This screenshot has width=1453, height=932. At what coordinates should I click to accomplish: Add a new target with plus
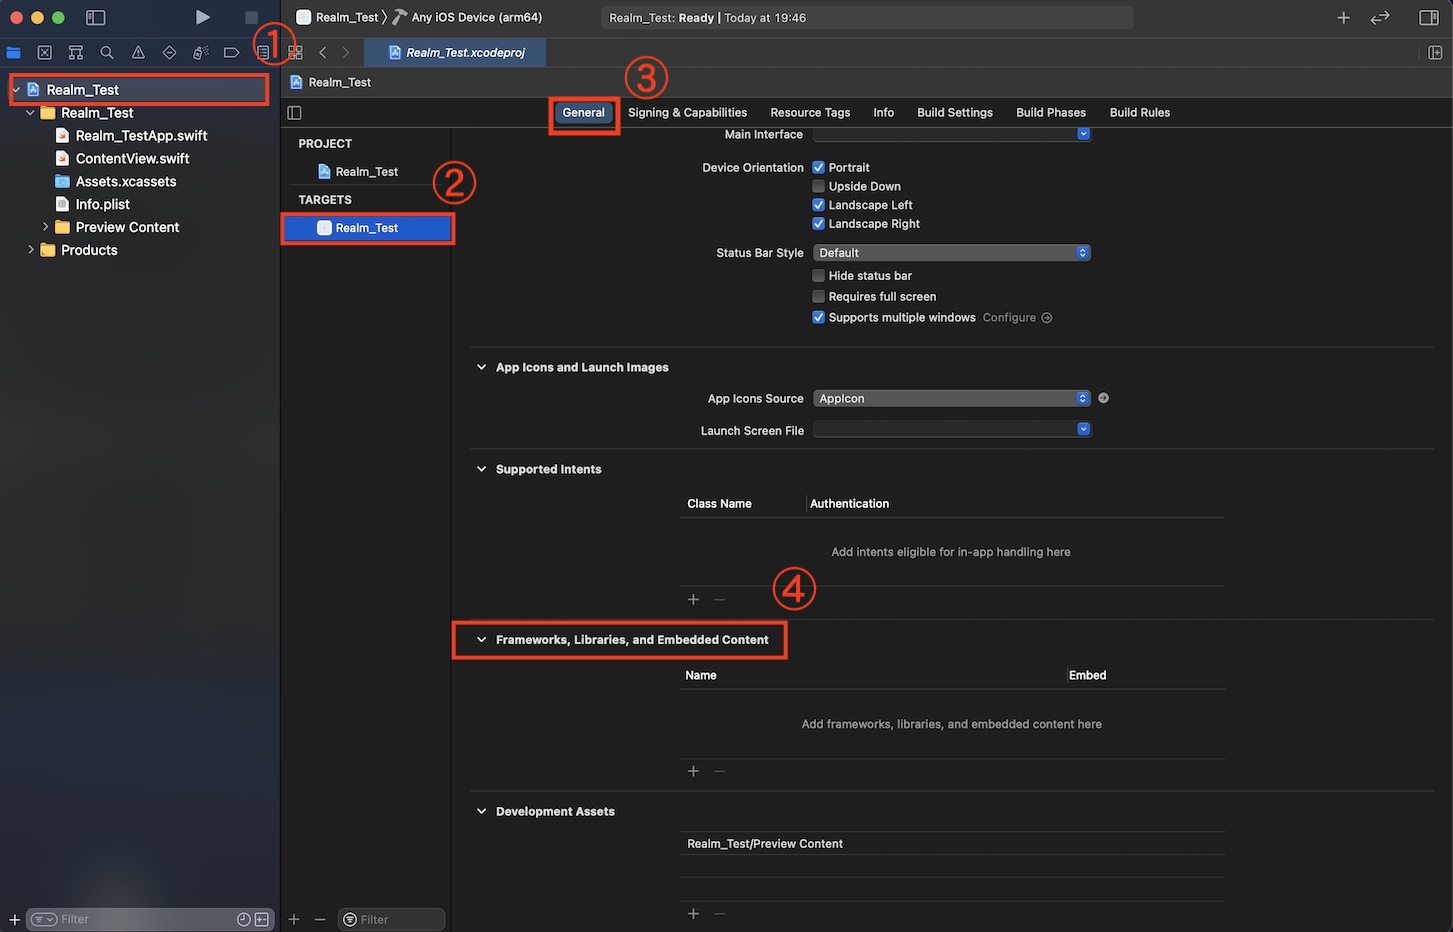pyautogui.click(x=294, y=919)
